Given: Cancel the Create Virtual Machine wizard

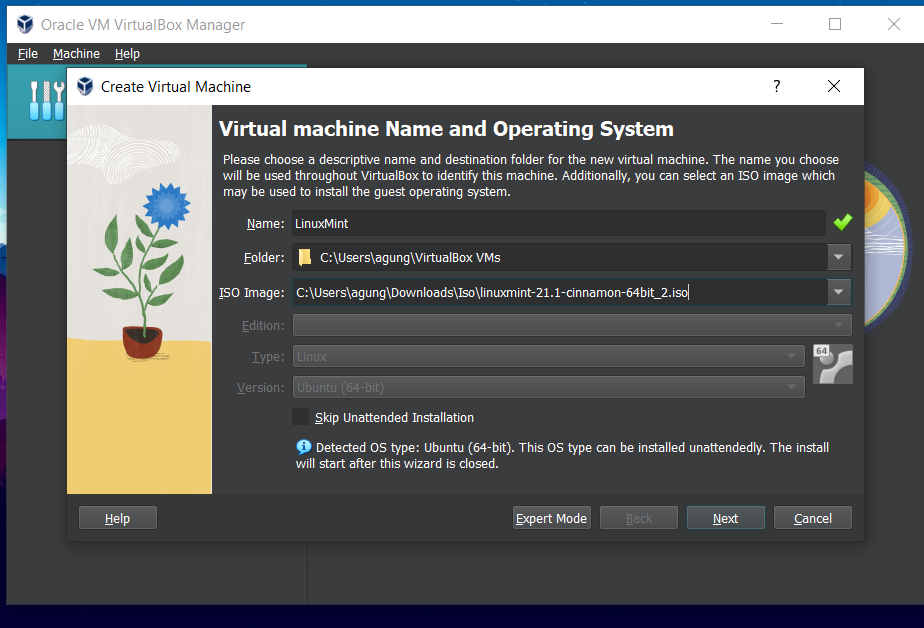Looking at the screenshot, I should click(812, 518).
